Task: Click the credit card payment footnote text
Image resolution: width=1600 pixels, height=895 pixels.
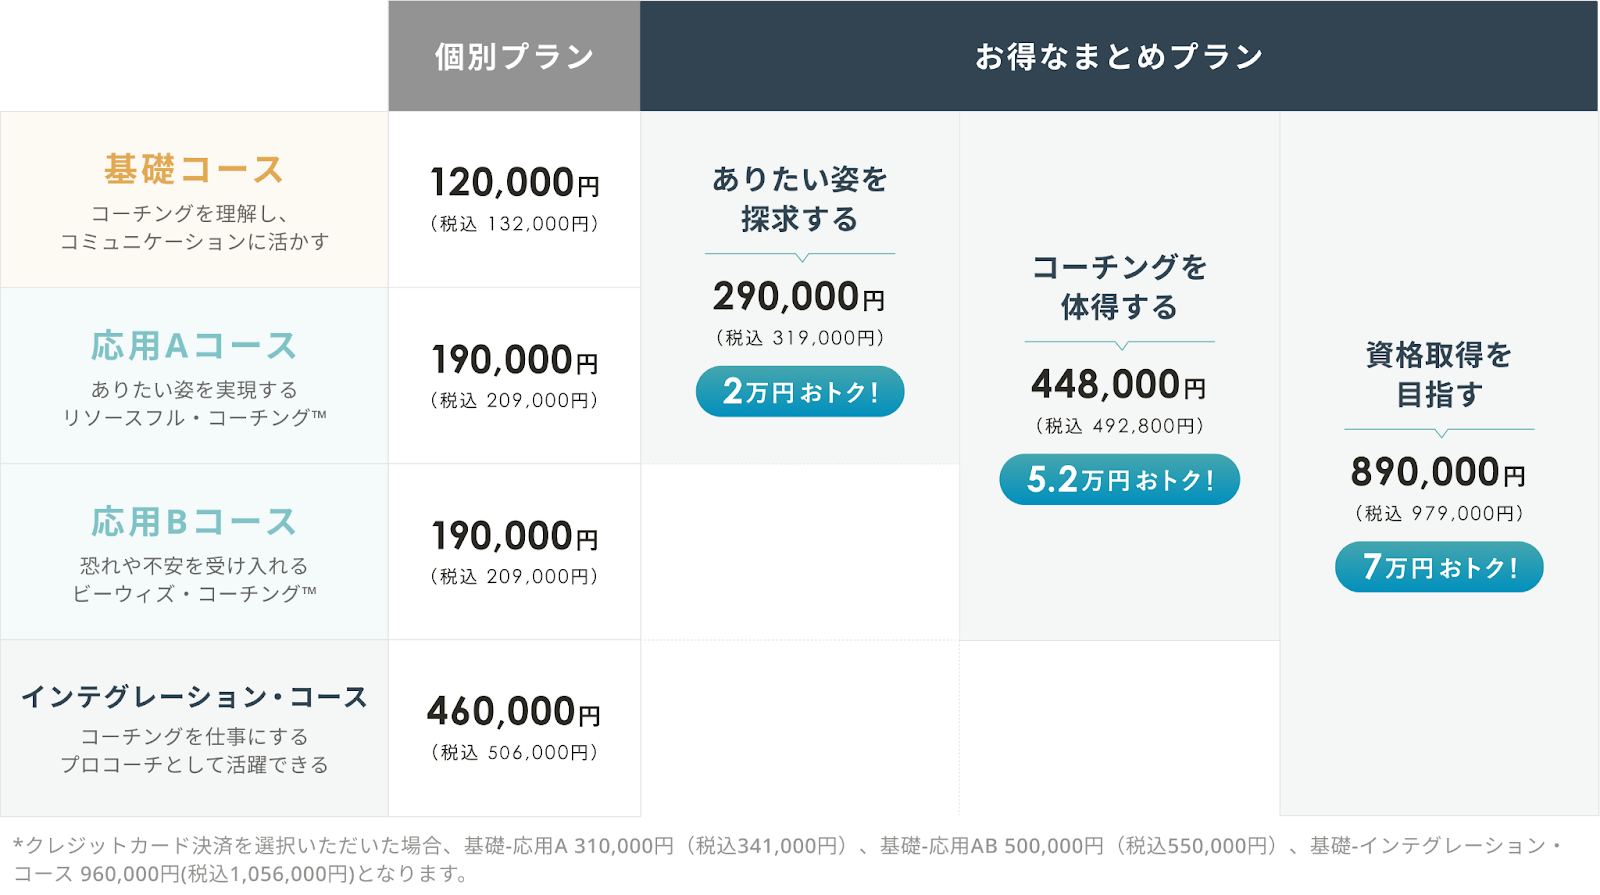Action: click(x=788, y=859)
